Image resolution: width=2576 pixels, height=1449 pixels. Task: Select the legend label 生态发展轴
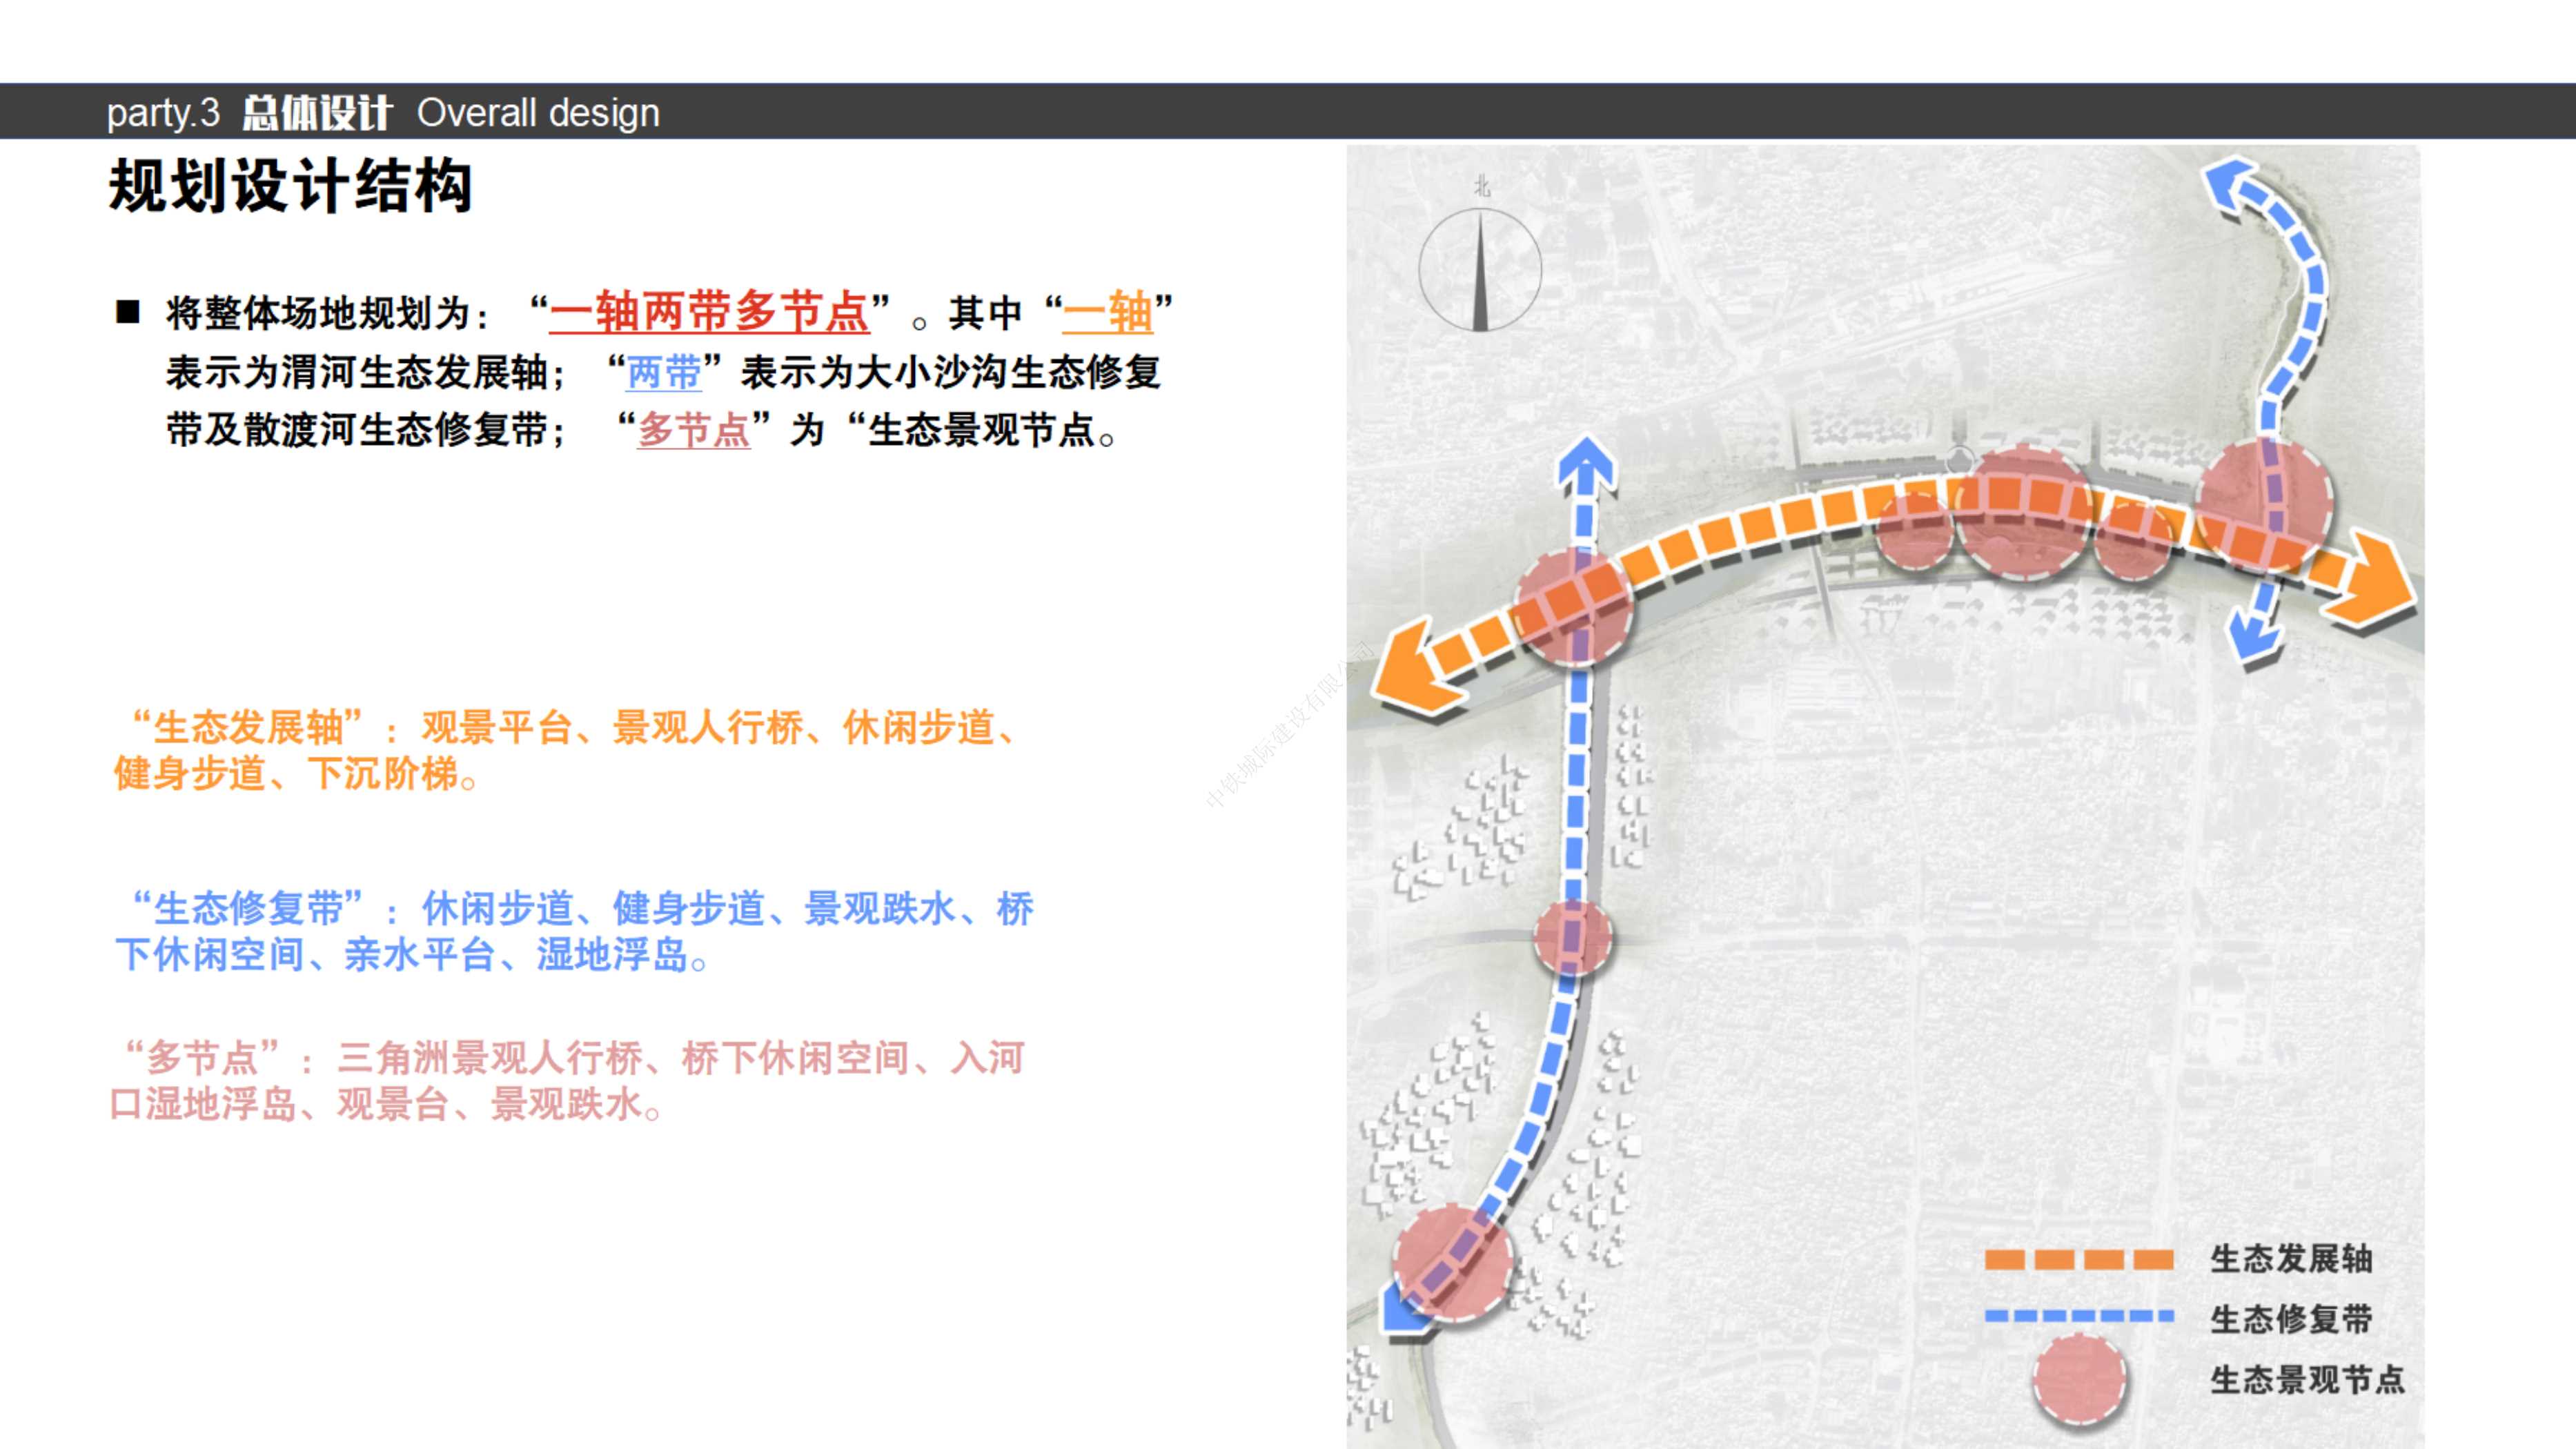[x=2291, y=1259]
